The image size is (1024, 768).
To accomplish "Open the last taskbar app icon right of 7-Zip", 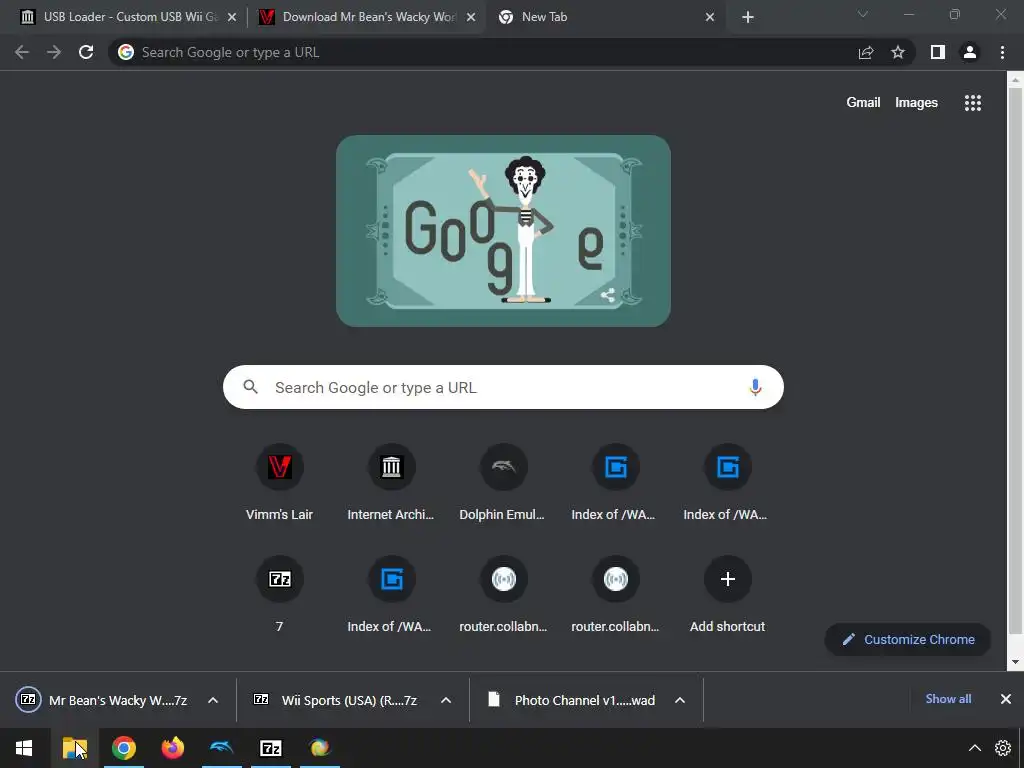I will [x=320, y=748].
